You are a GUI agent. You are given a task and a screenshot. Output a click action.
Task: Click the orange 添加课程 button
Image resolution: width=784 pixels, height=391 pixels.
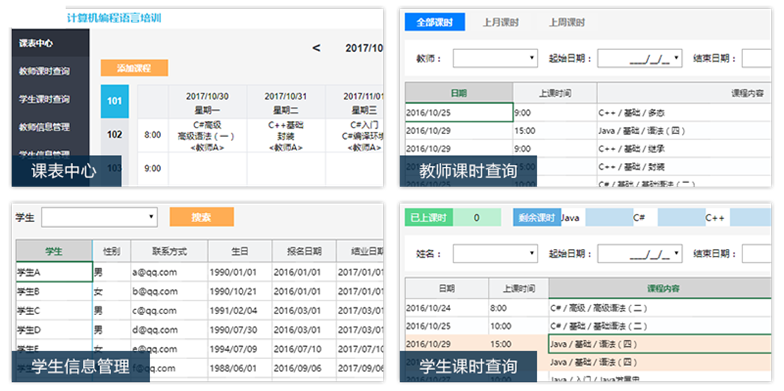click(x=134, y=68)
